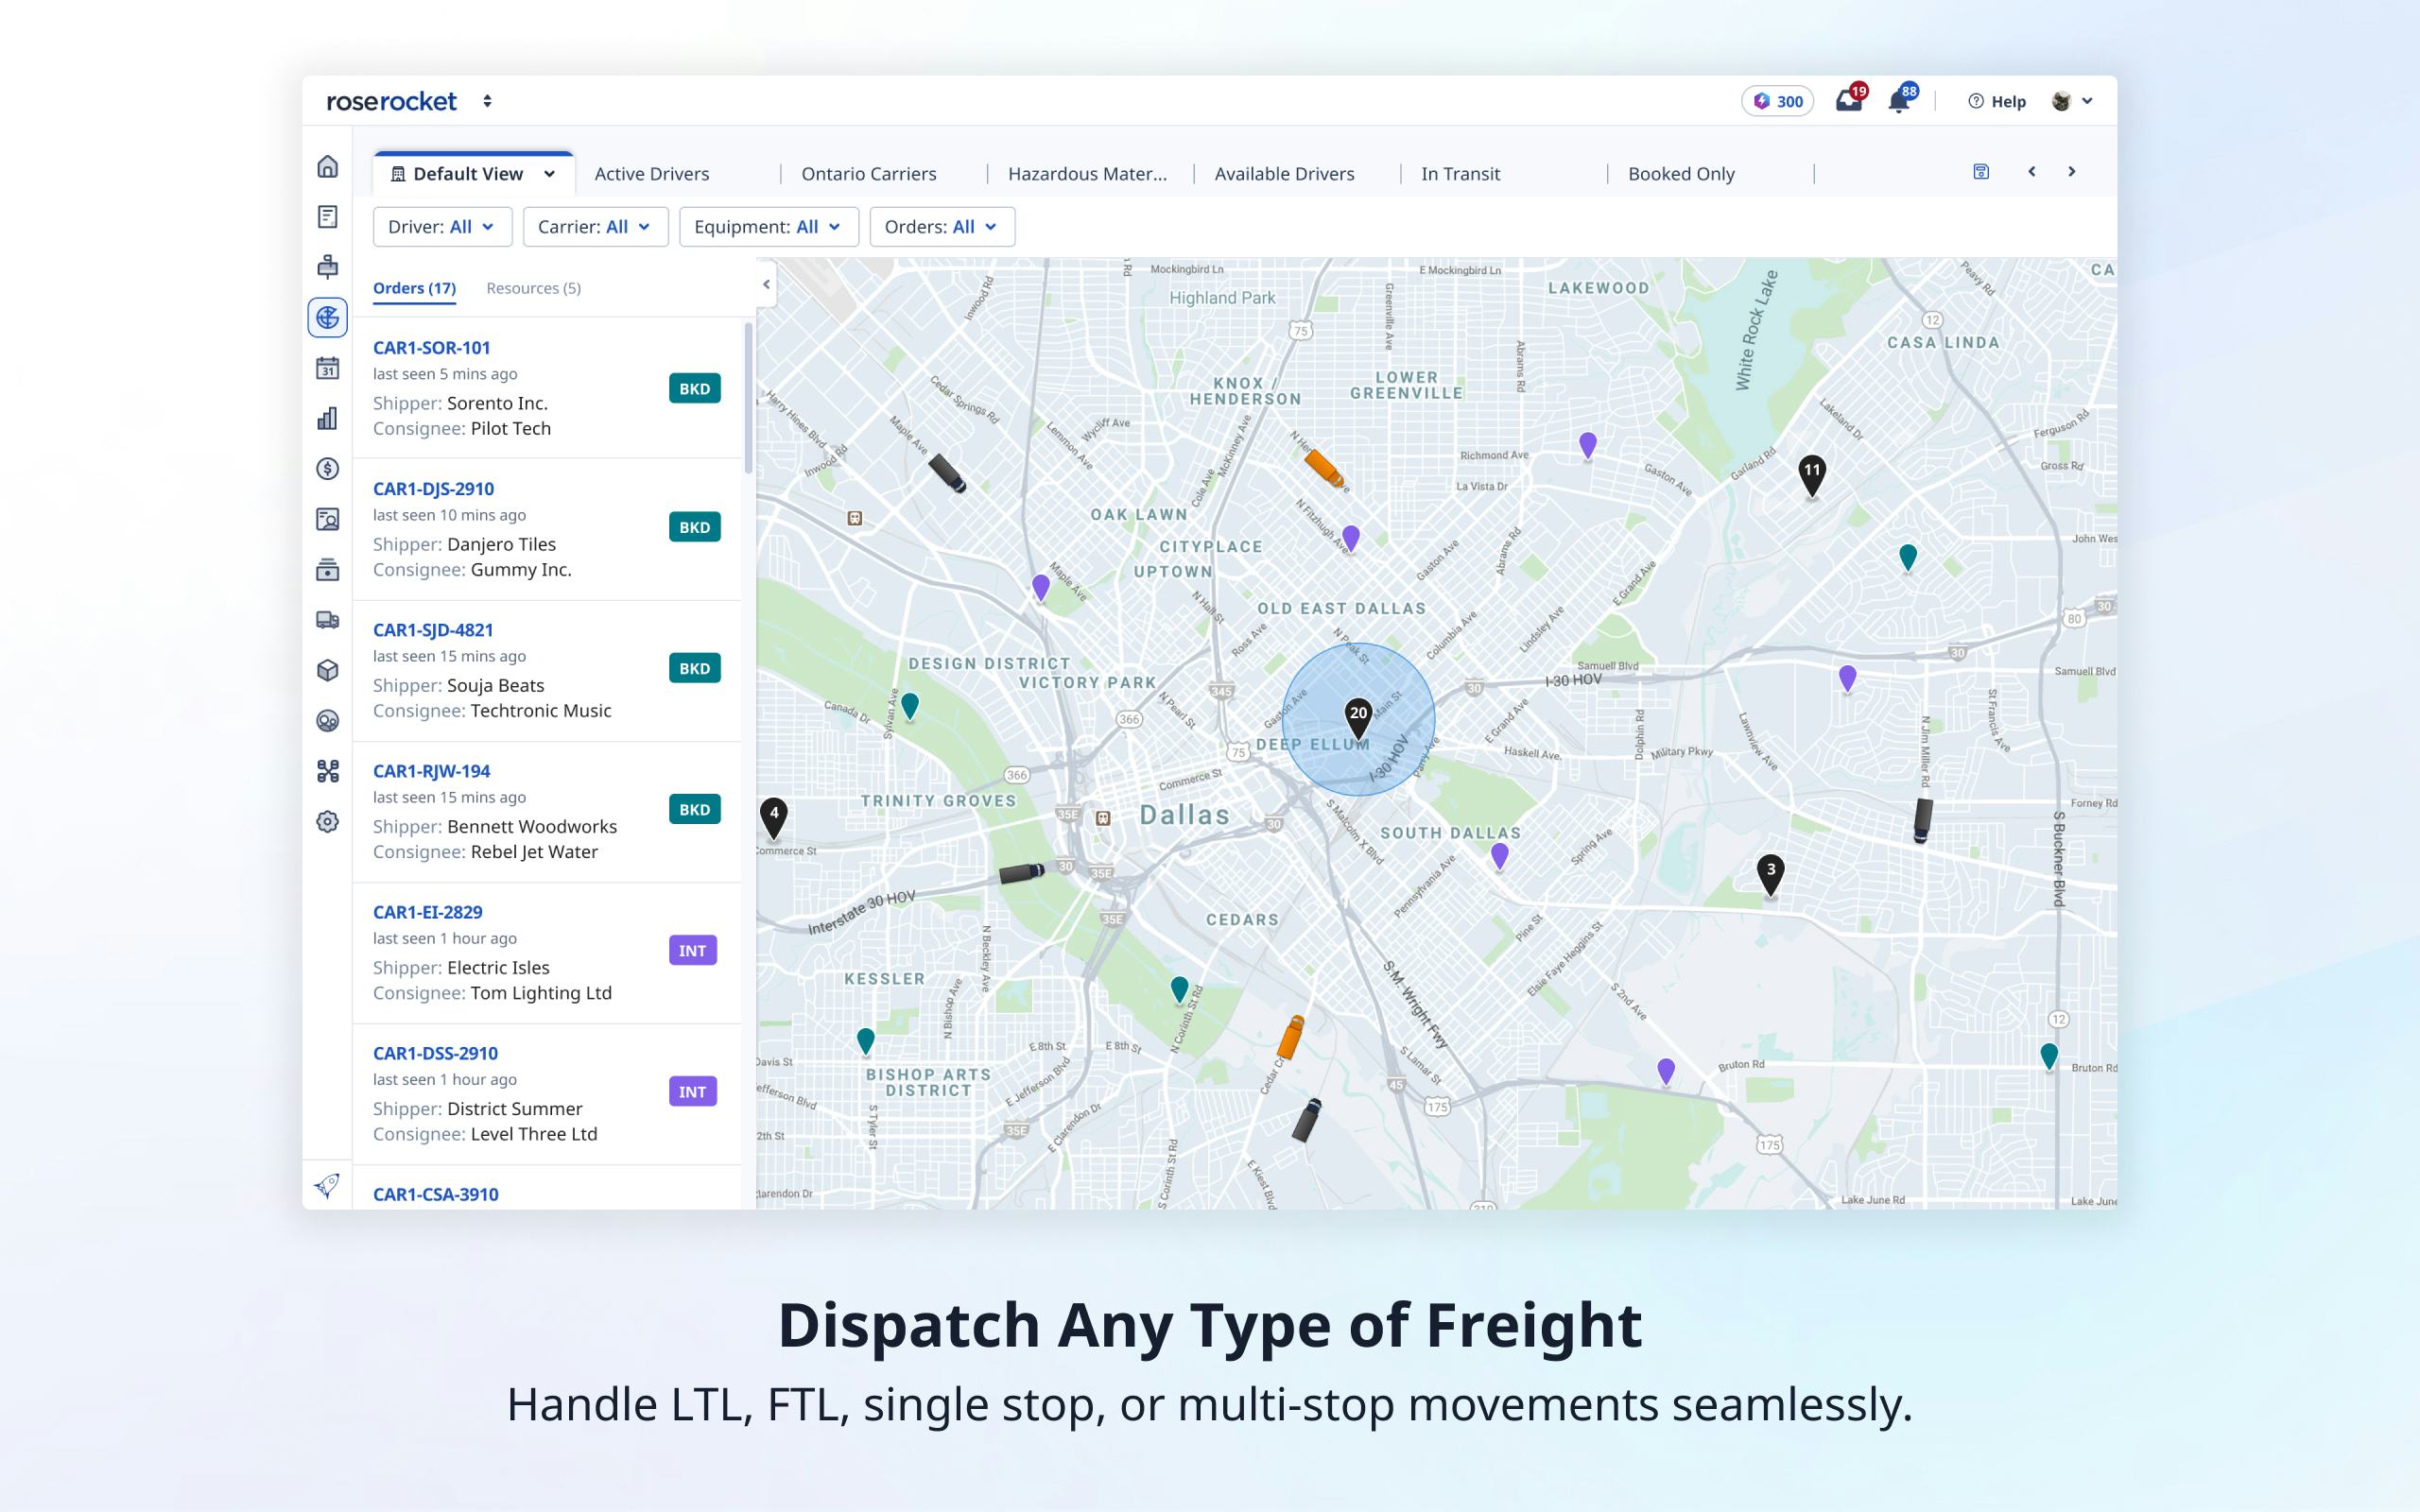The height and width of the screenshot is (1512, 2420).
Task: Click the rocket icon at sidebar bottom
Action: [x=327, y=1185]
